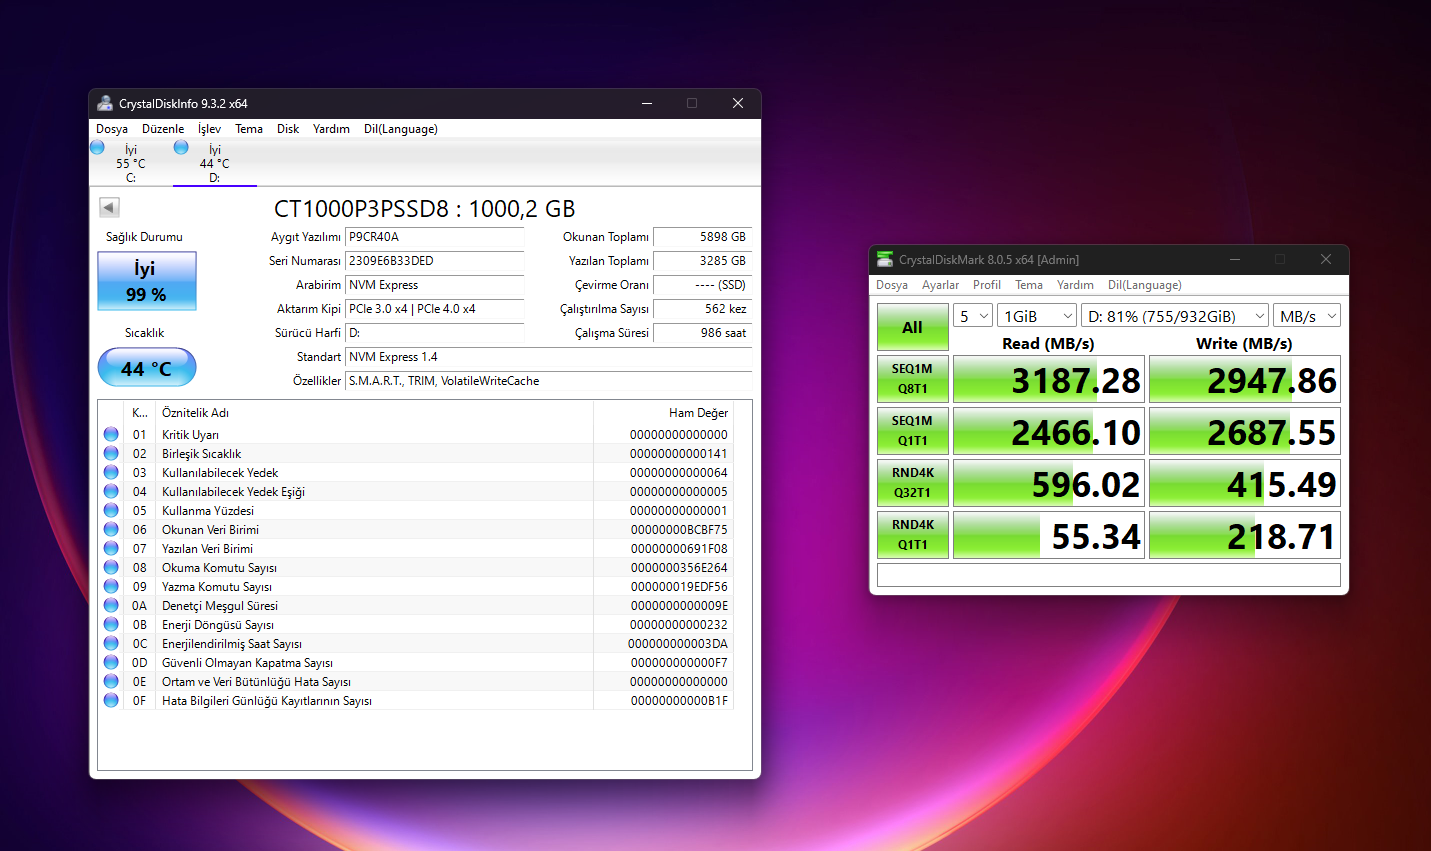Click status orb for Kullanma Yüzdesi row
1431x851 pixels.
point(111,510)
